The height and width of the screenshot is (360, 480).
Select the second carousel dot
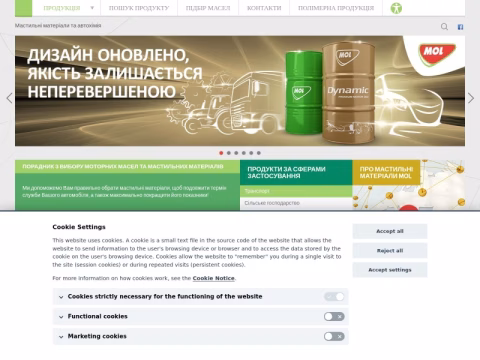(229, 153)
